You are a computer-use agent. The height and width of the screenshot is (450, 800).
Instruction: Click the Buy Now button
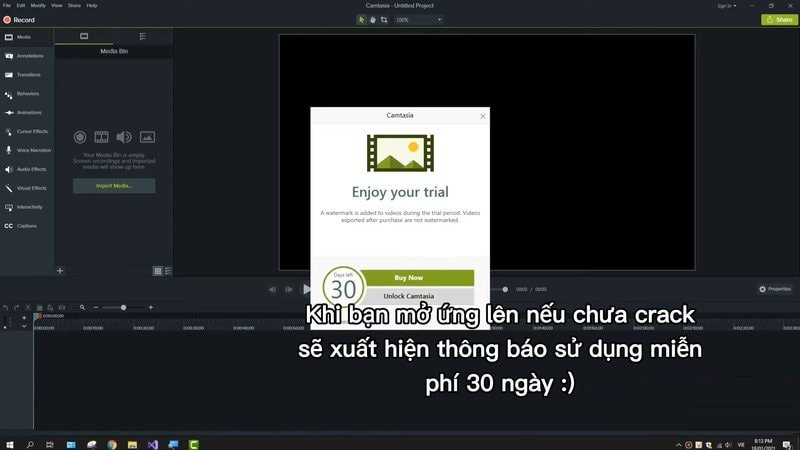pos(417,278)
